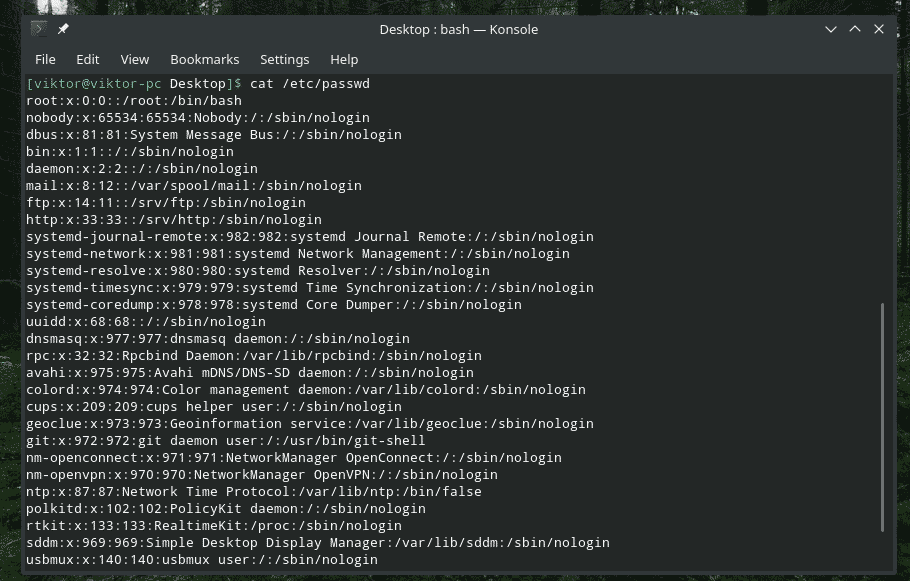Click the 'systemd-timesync' line
910x581 pixels.
point(310,287)
